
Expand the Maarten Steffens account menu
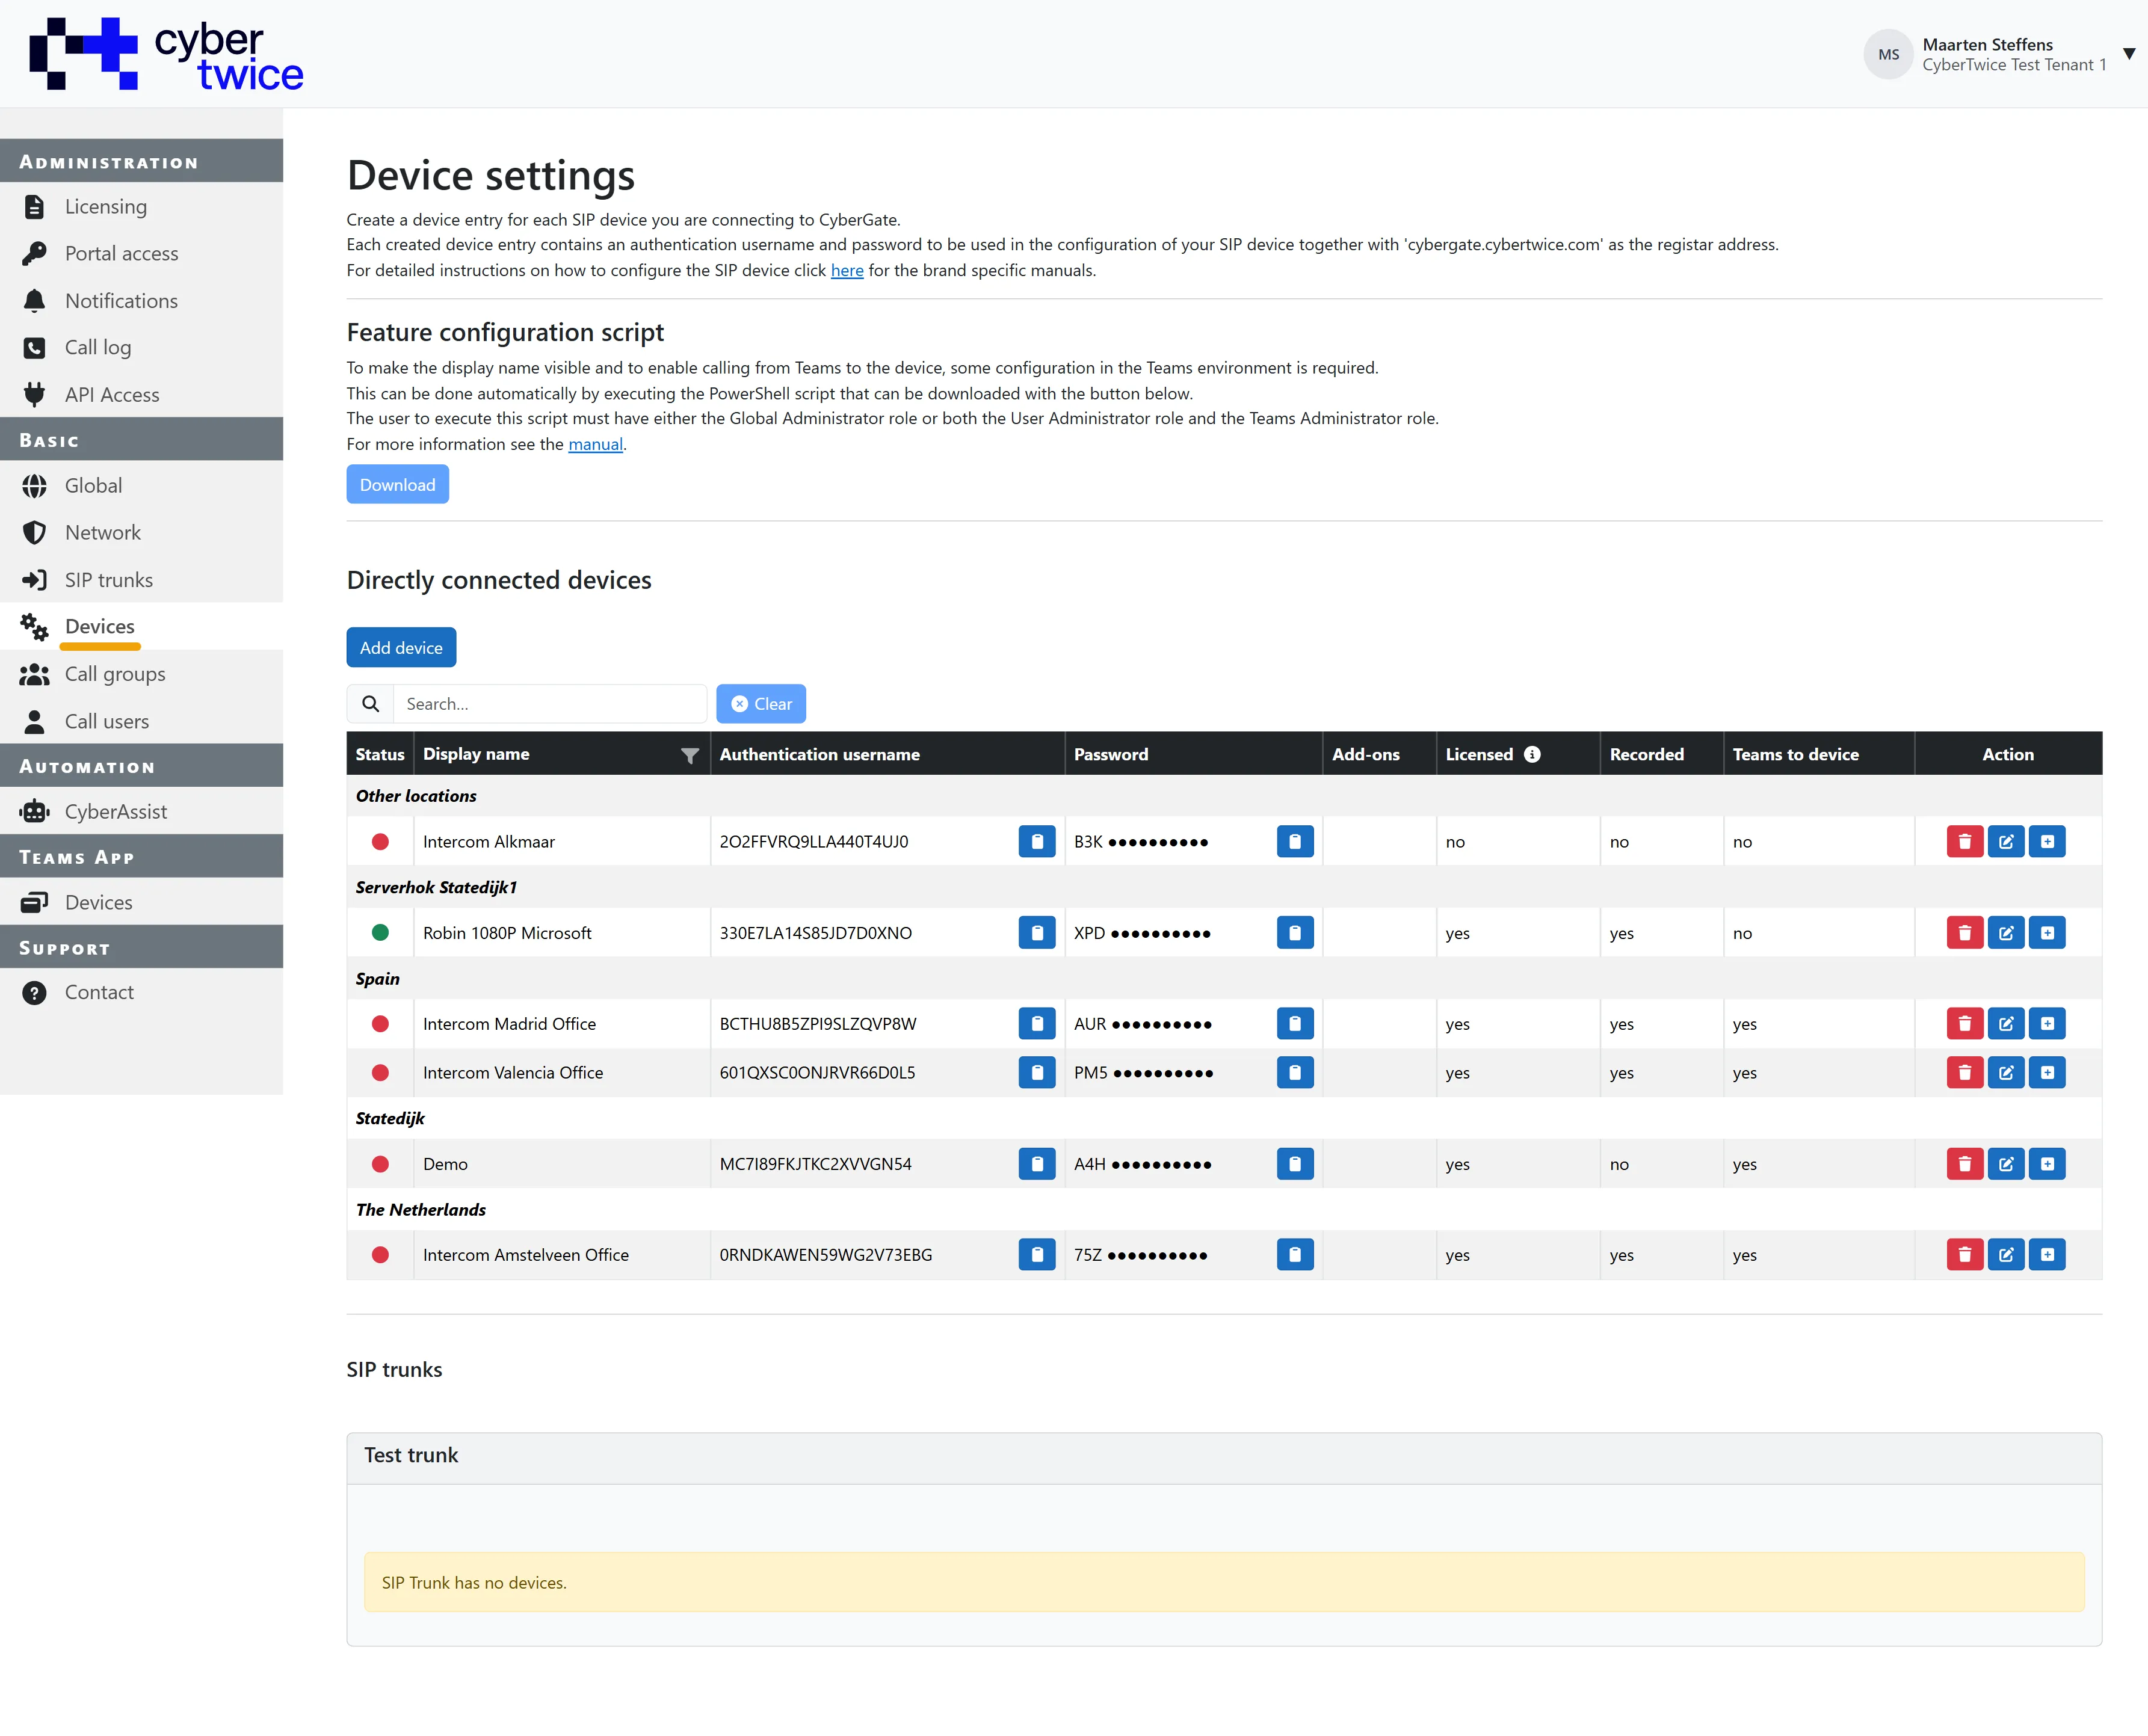click(x=2129, y=54)
